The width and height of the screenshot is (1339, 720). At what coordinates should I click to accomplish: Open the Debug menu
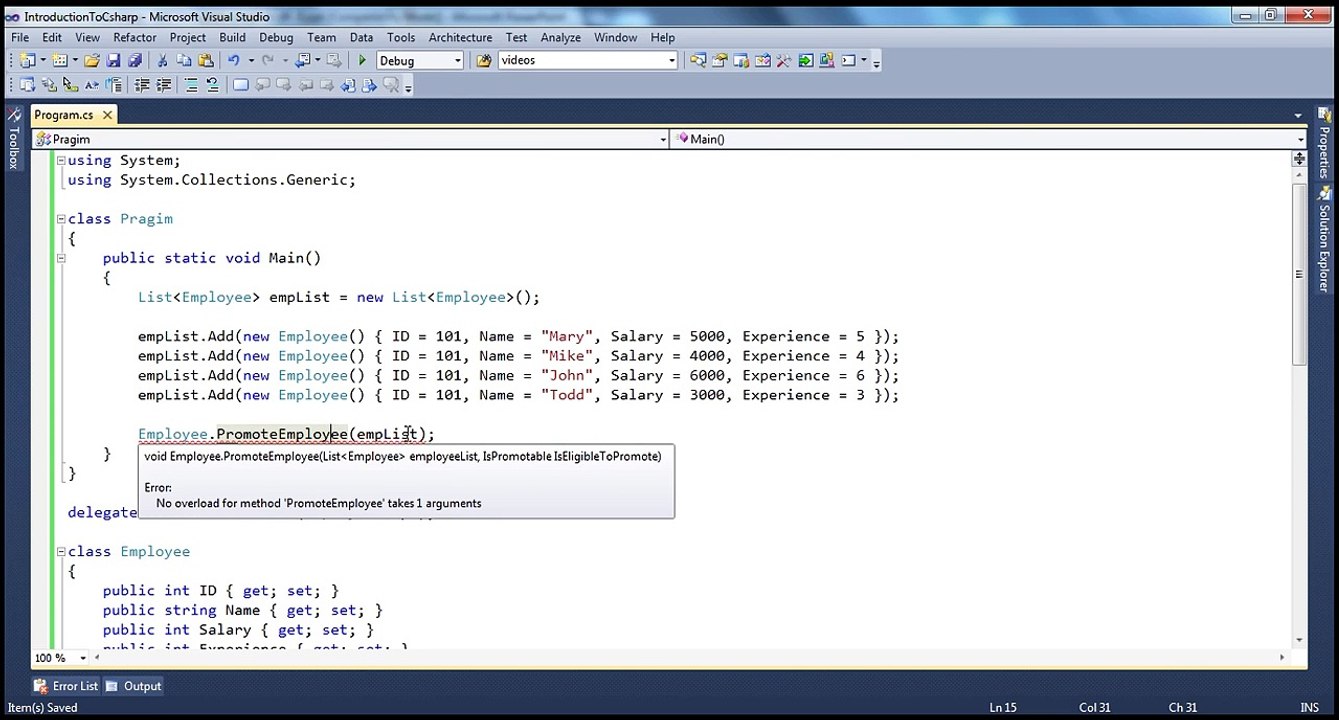pos(276,37)
